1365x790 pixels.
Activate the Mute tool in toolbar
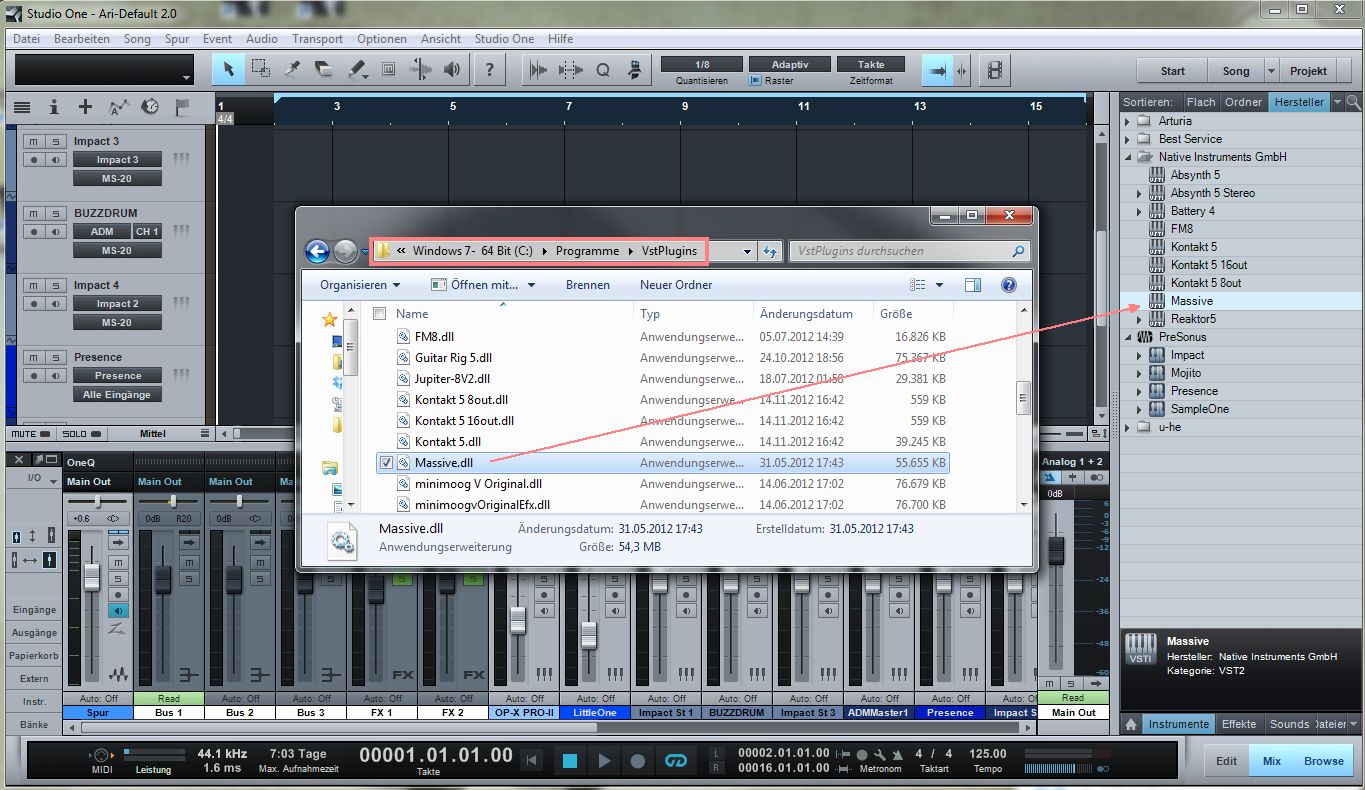click(389, 70)
